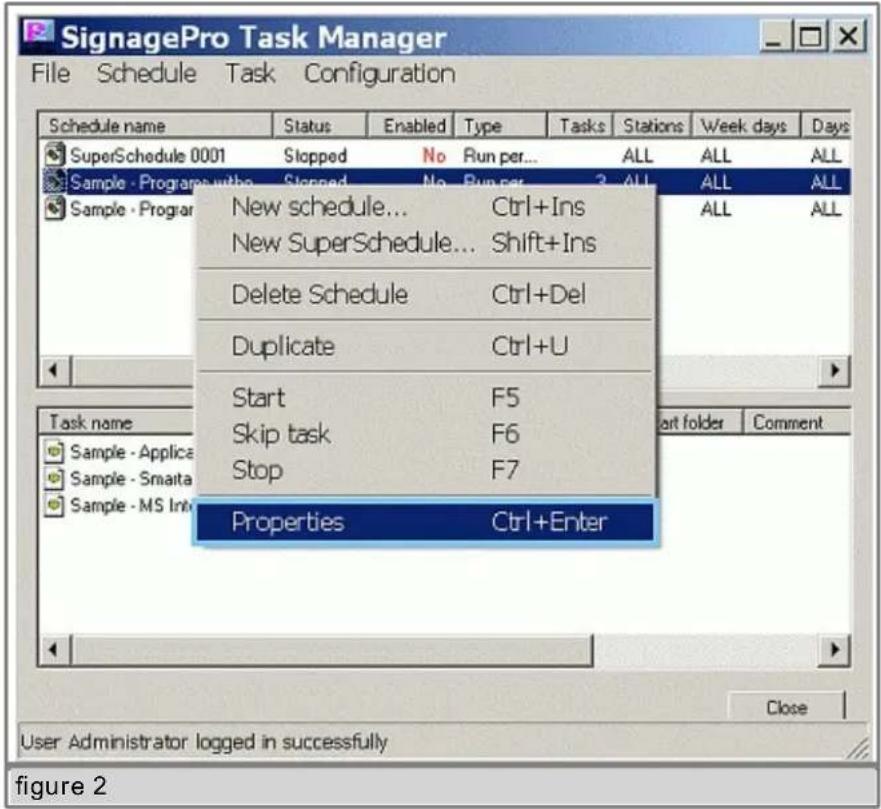881x809 pixels.
Task: Click the icon of the highlighted Sample schedule row
Action: (x=55, y=182)
